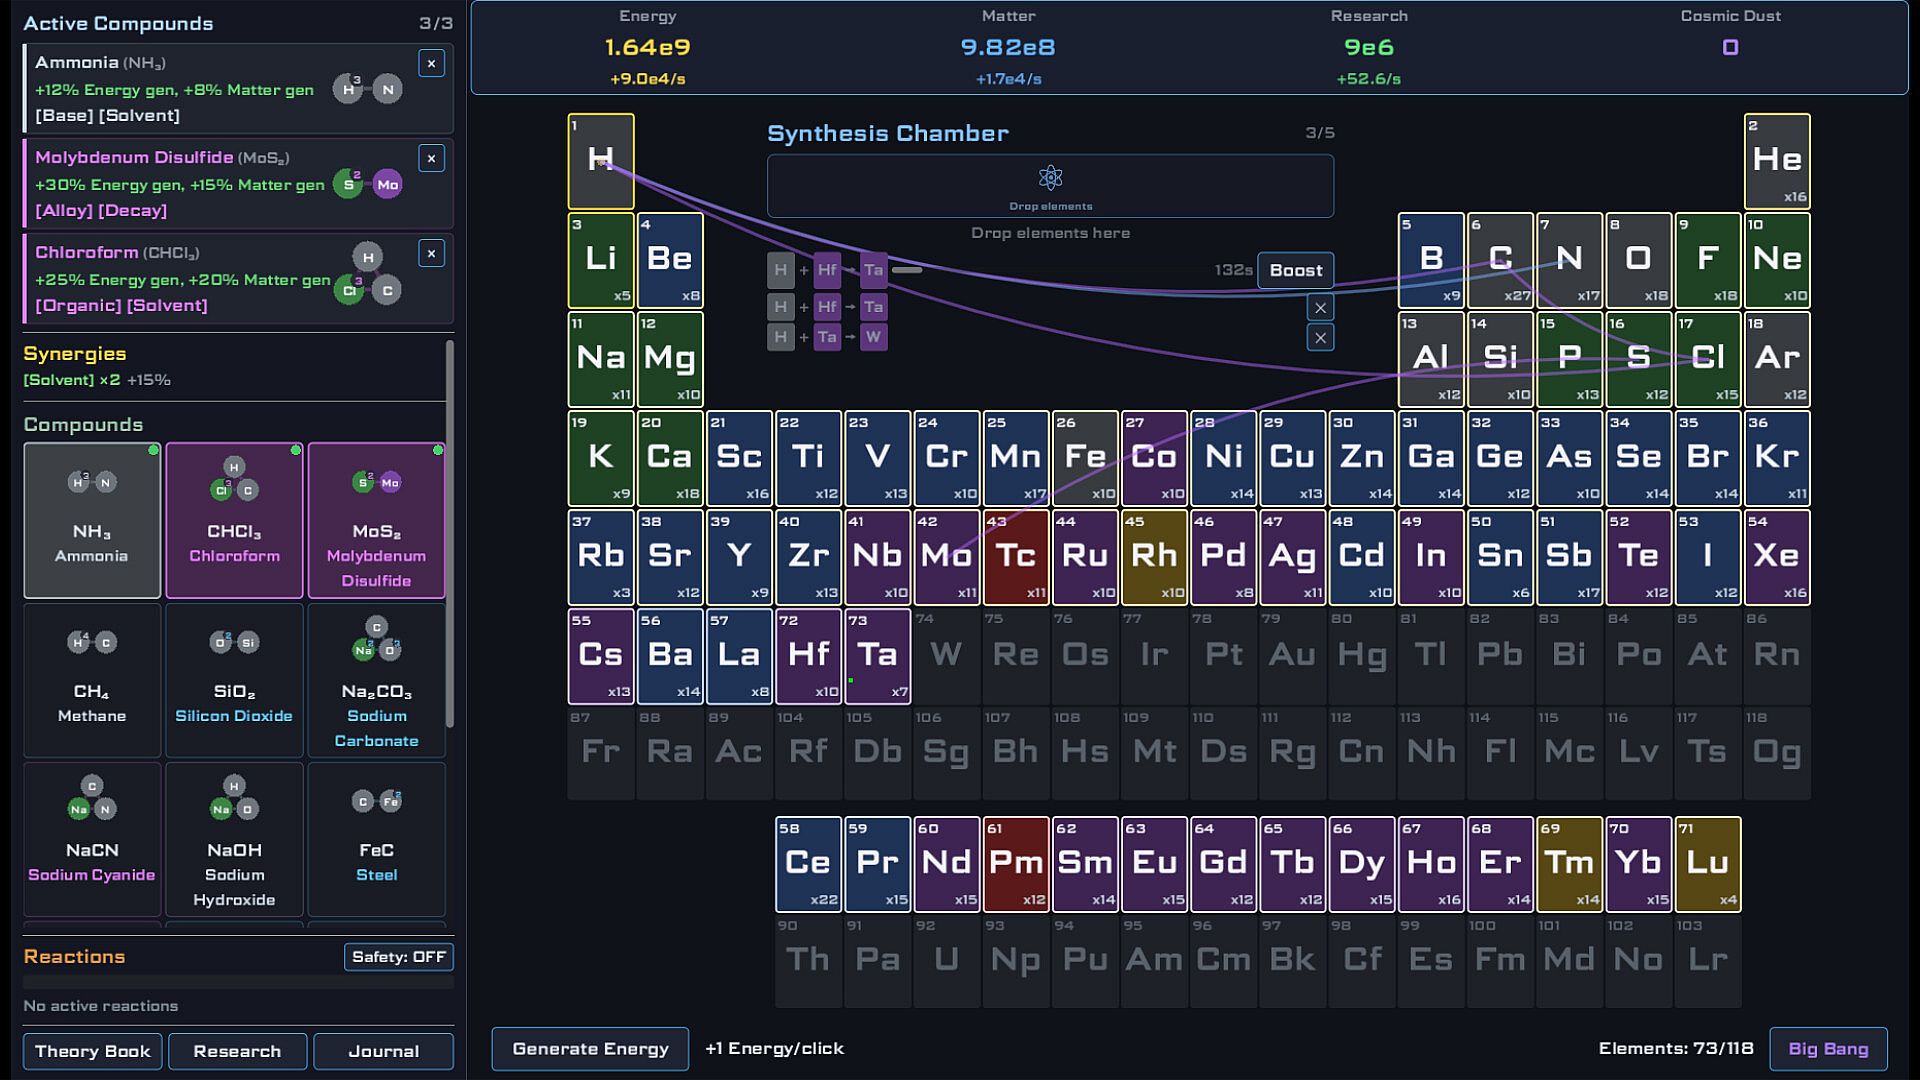
Task: Click the synthesis progress bar next to Ta
Action: (x=906, y=270)
